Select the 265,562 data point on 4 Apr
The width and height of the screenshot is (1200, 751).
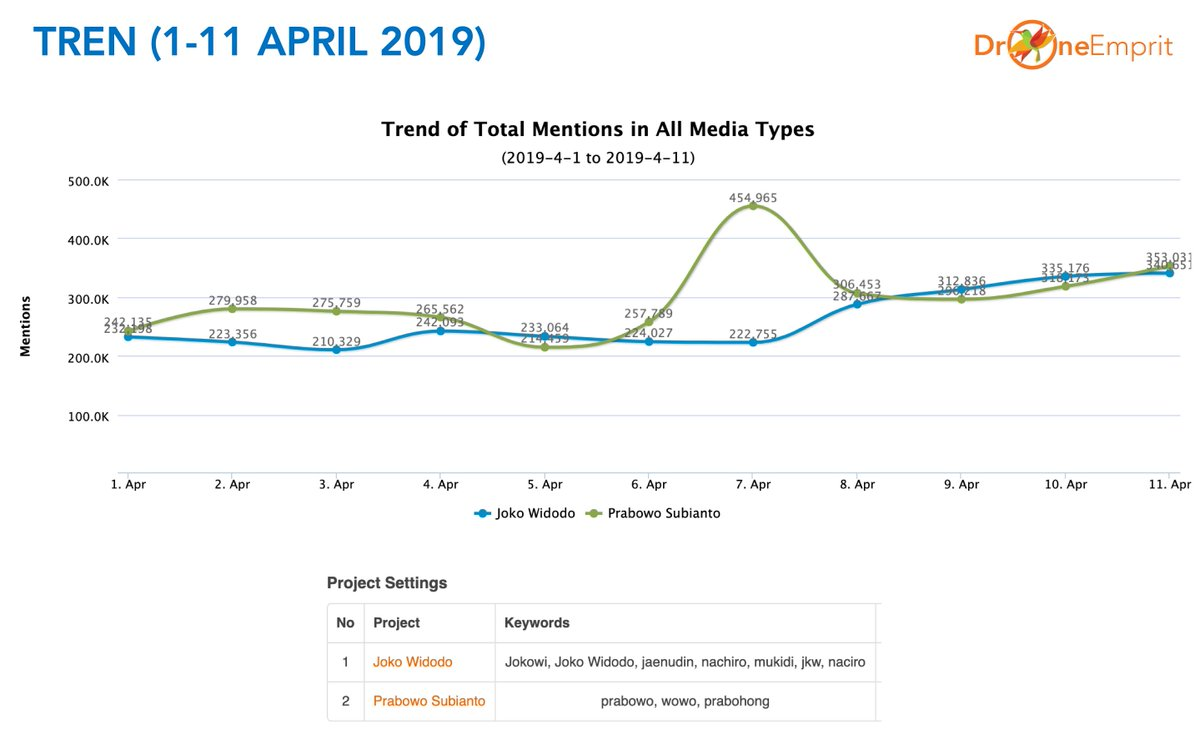point(440,317)
